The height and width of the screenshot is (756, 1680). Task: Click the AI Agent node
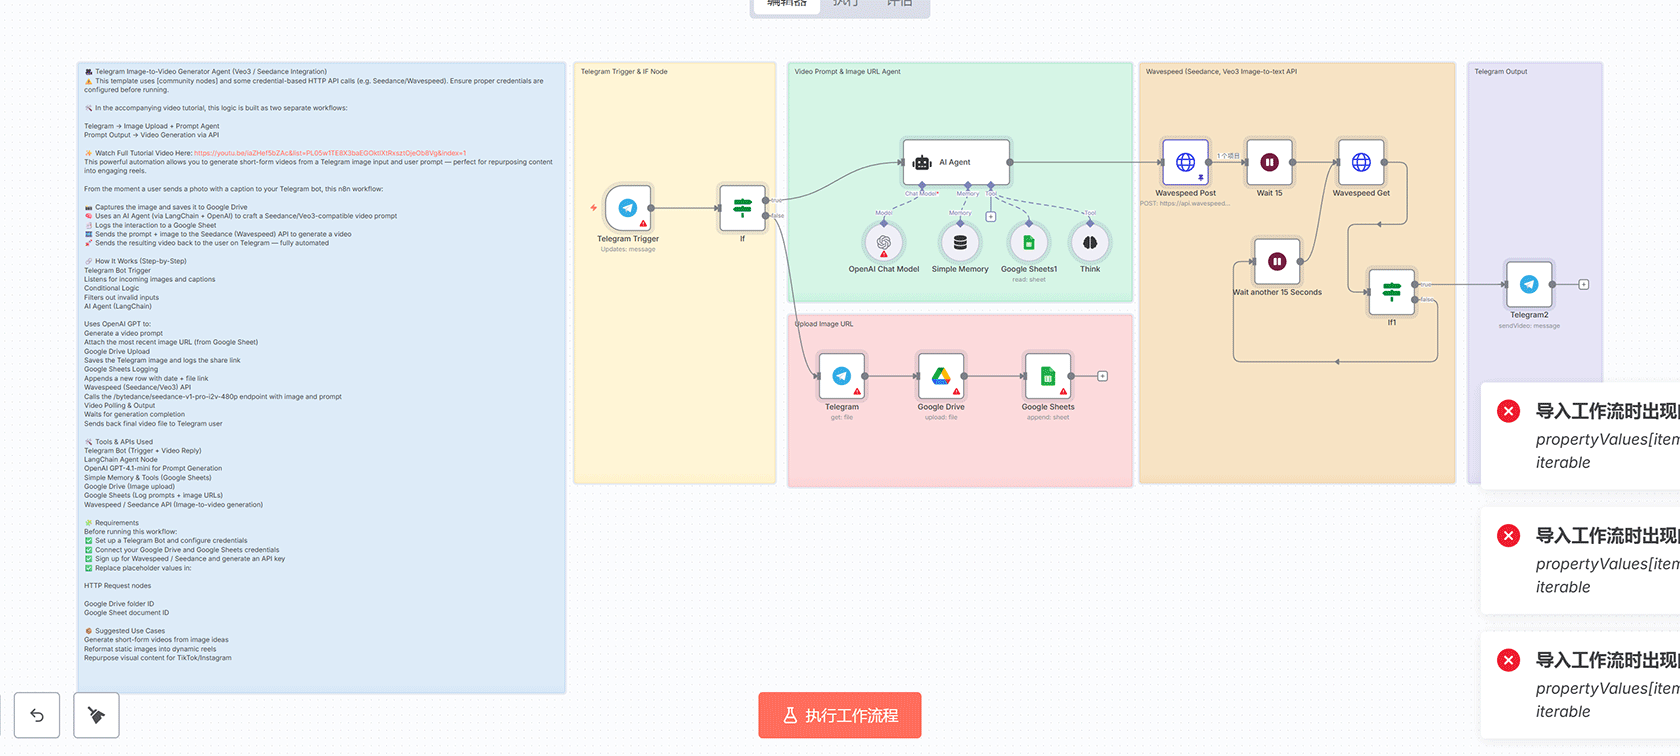[x=956, y=162]
